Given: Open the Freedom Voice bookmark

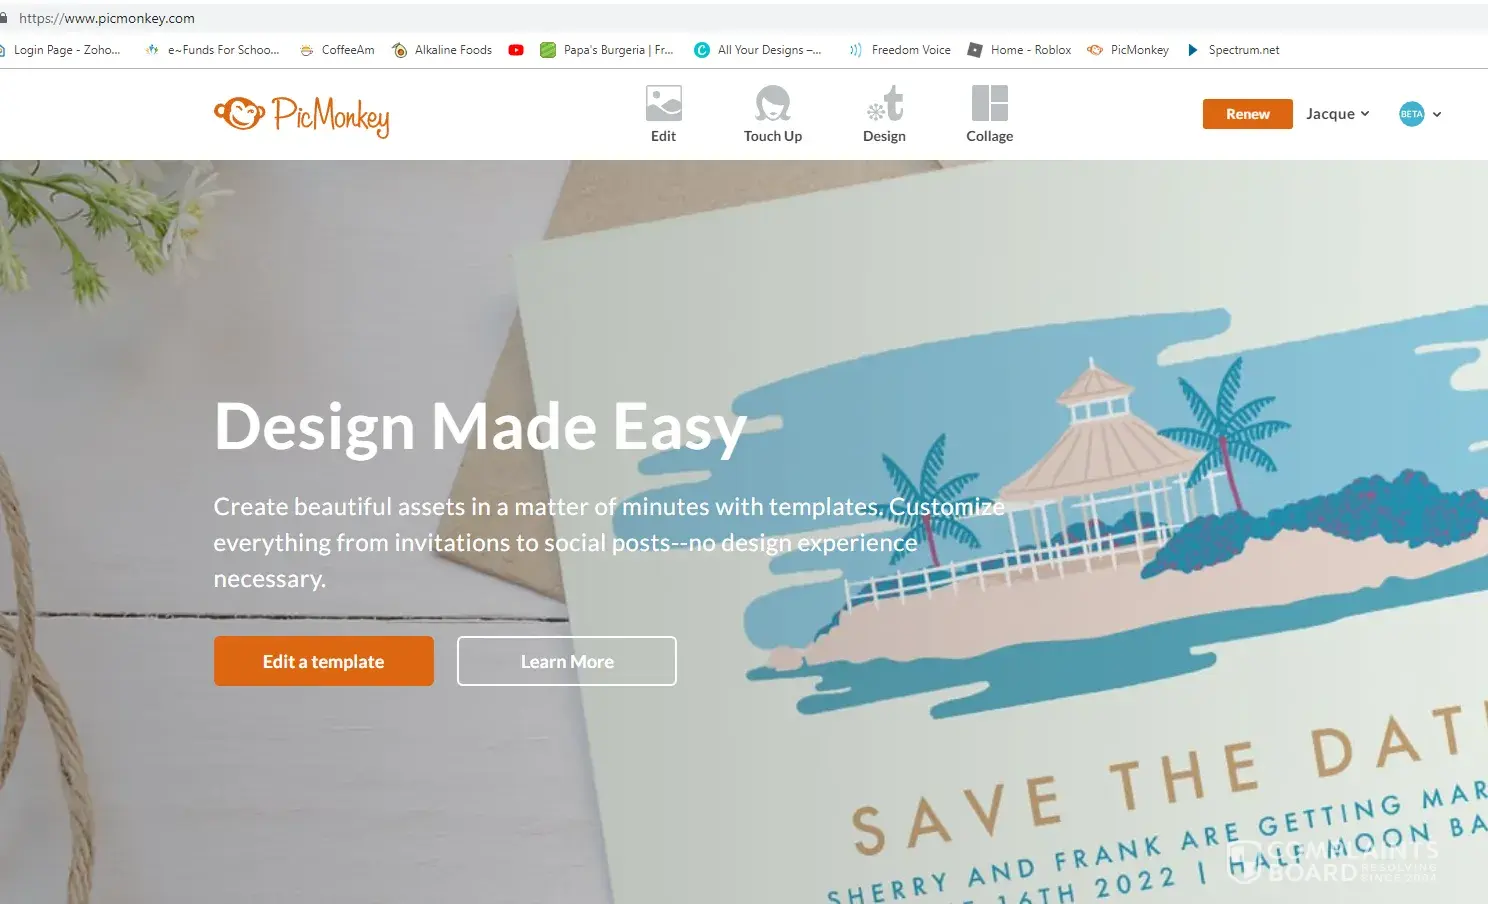Looking at the screenshot, I should [x=900, y=50].
